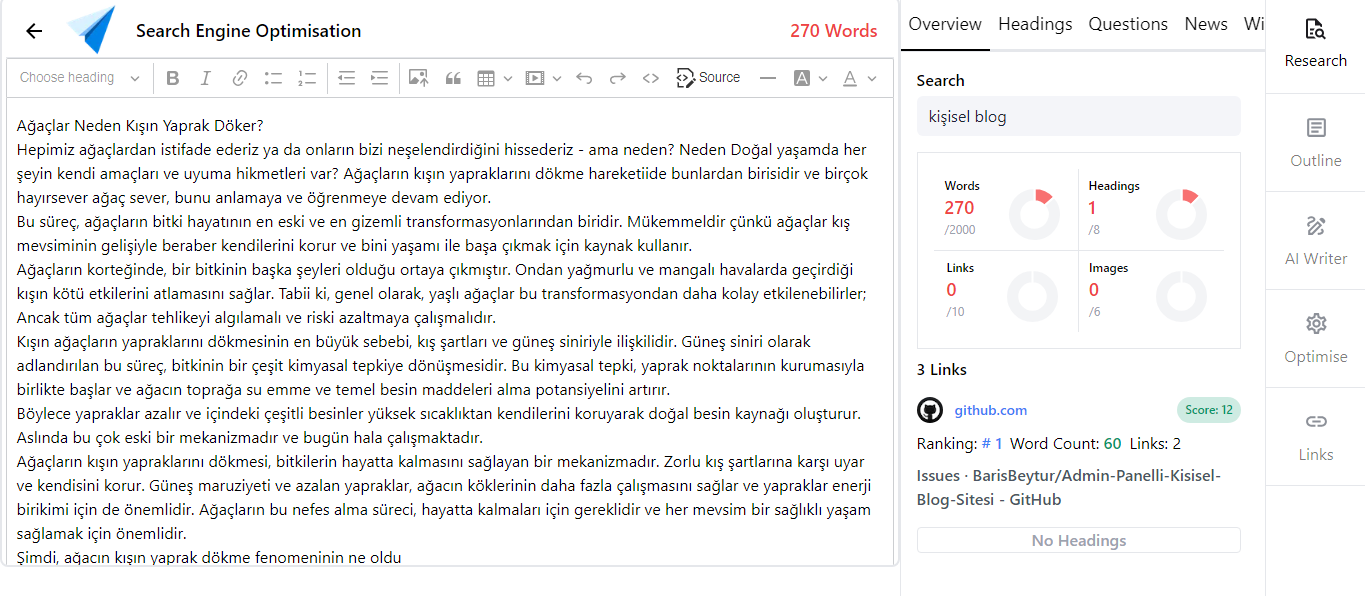1365x596 pixels.
Task: Click the GitHub logo icon
Action: 930,410
